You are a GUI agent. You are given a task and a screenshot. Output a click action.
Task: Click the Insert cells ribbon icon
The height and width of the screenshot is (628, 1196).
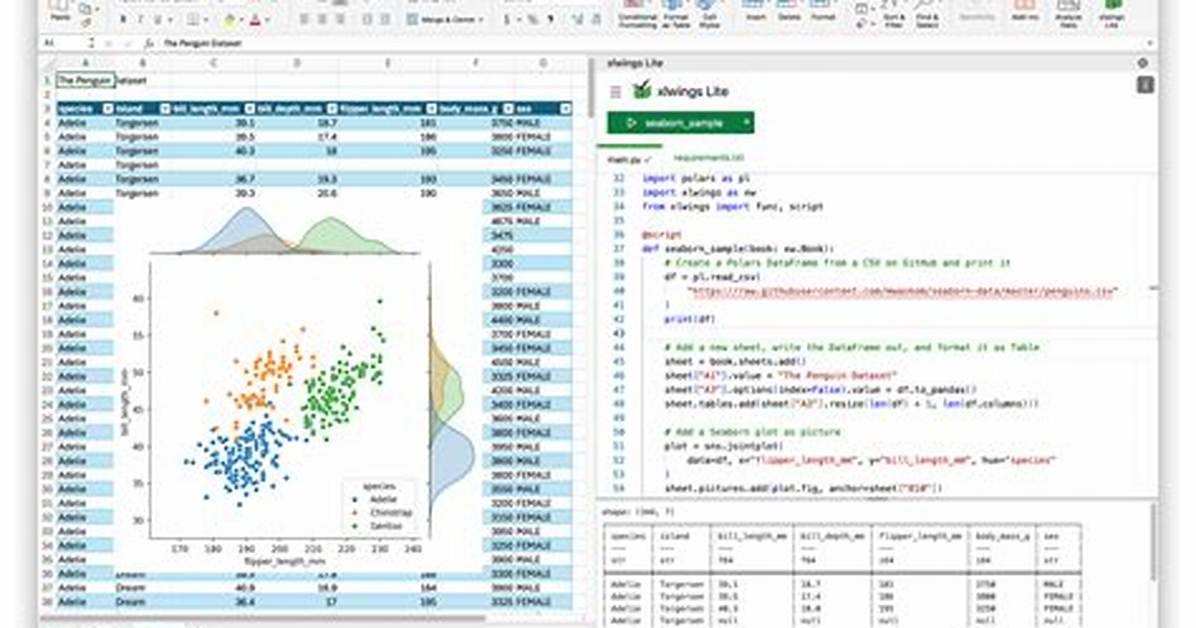coord(756,11)
